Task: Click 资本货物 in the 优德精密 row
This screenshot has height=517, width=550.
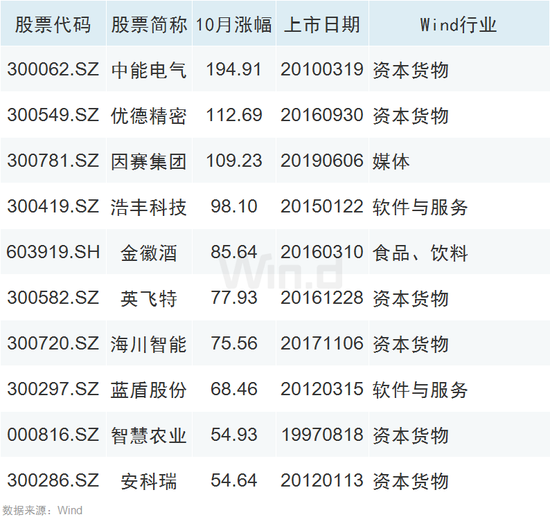Action: (x=410, y=116)
